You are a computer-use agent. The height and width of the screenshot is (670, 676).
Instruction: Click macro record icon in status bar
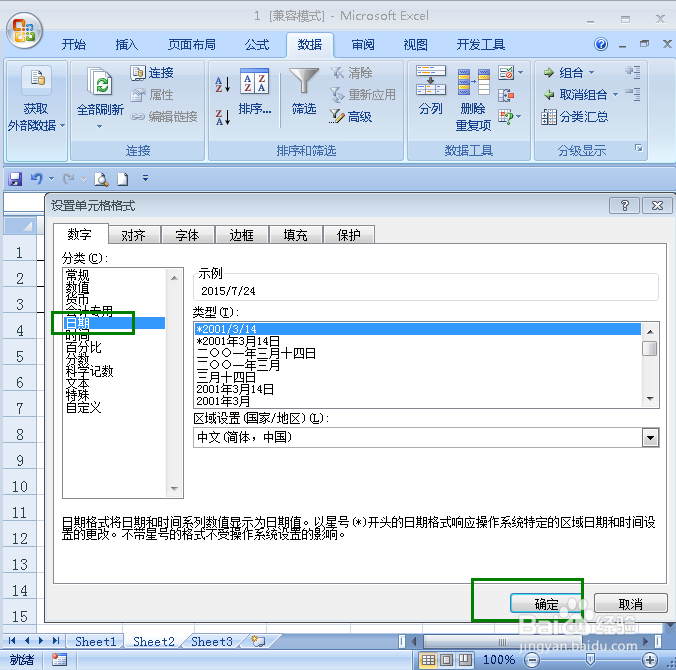(59, 660)
